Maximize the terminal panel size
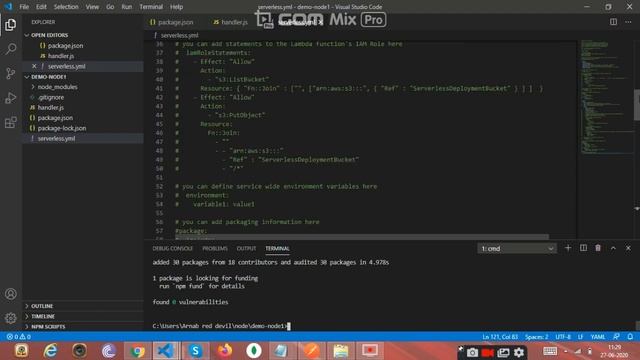The width and height of the screenshot is (640, 360). click(x=613, y=248)
